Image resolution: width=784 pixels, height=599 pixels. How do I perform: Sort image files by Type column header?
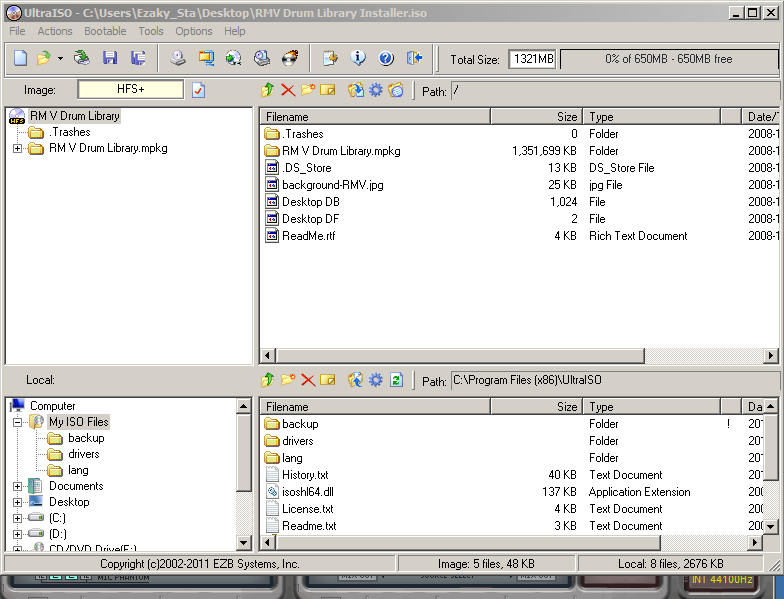point(652,116)
